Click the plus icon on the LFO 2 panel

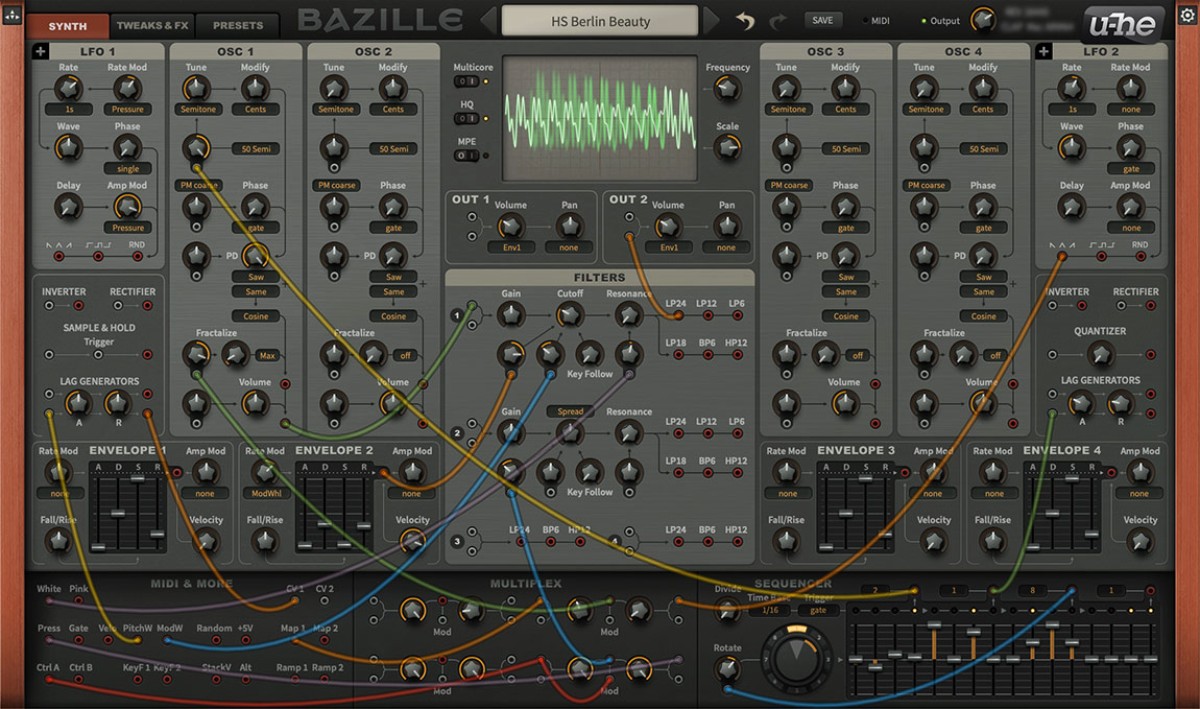click(x=1044, y=51)
